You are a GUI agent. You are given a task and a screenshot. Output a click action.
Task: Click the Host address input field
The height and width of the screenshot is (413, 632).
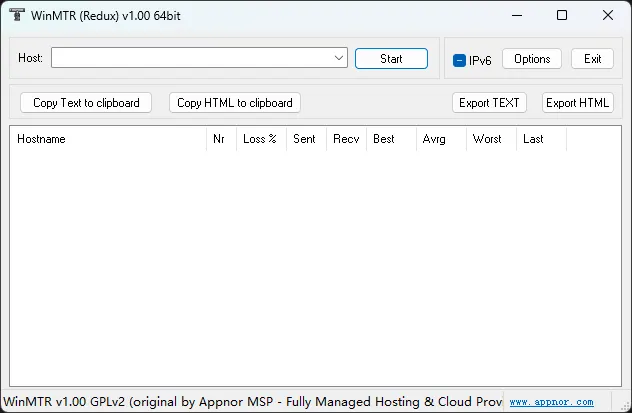tap(192, 59)
